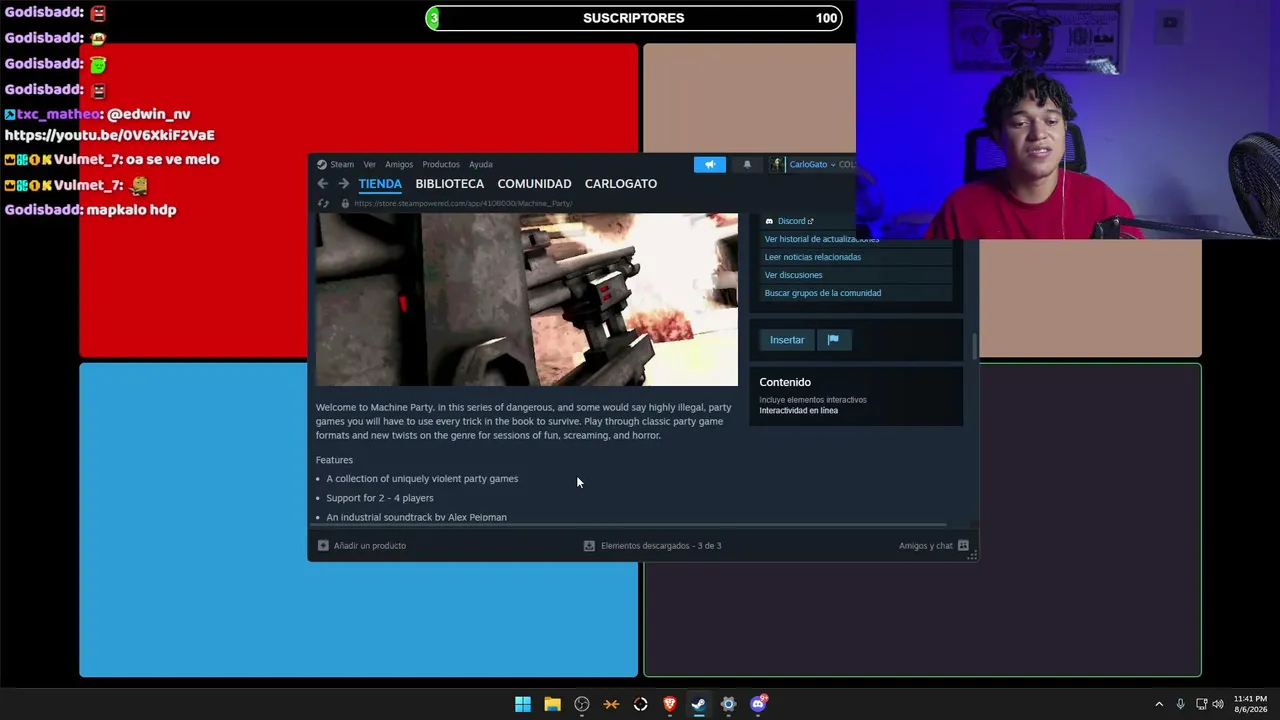
Task: Click the SUSCRIPTORES goal progress bar
Action: [x=634, y=18]
